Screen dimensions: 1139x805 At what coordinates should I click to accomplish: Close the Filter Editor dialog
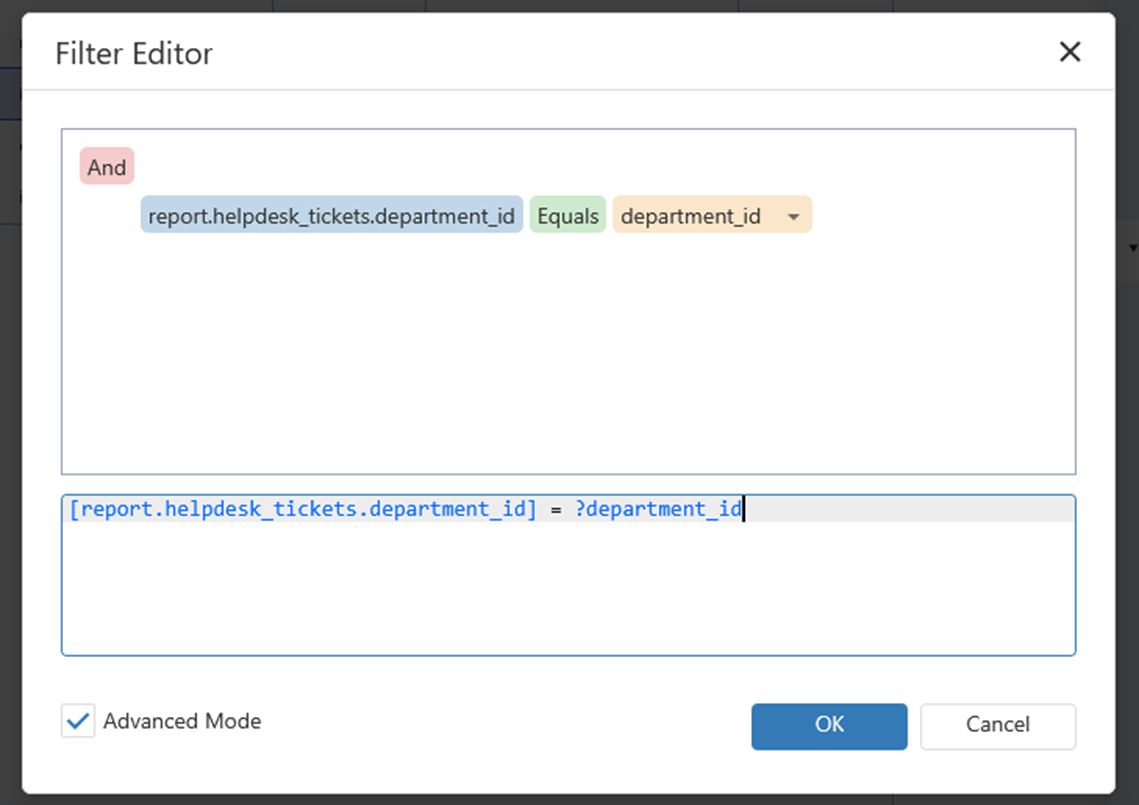(1069, 52)
